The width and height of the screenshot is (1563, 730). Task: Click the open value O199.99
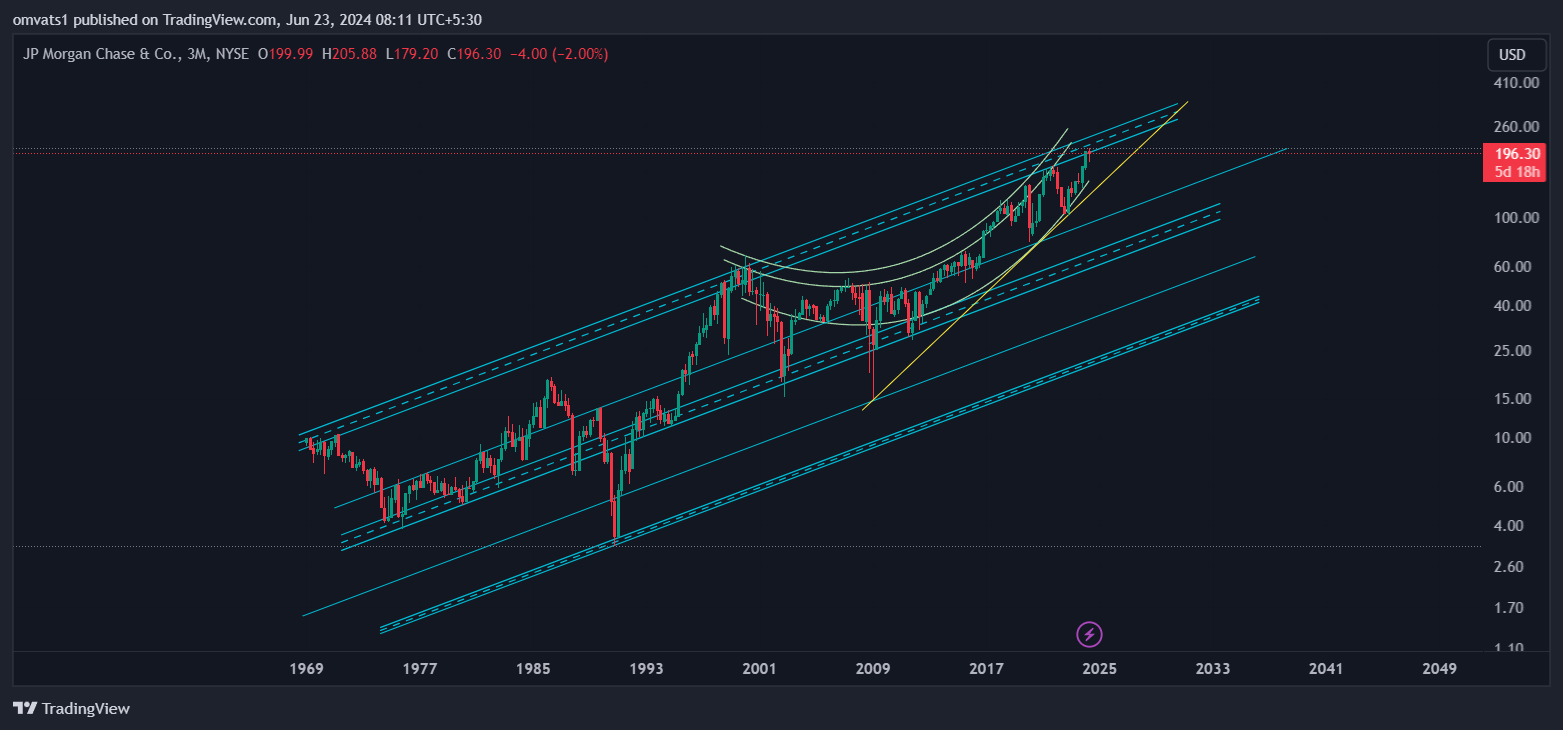pyautogui.click(x=286, y=53)
